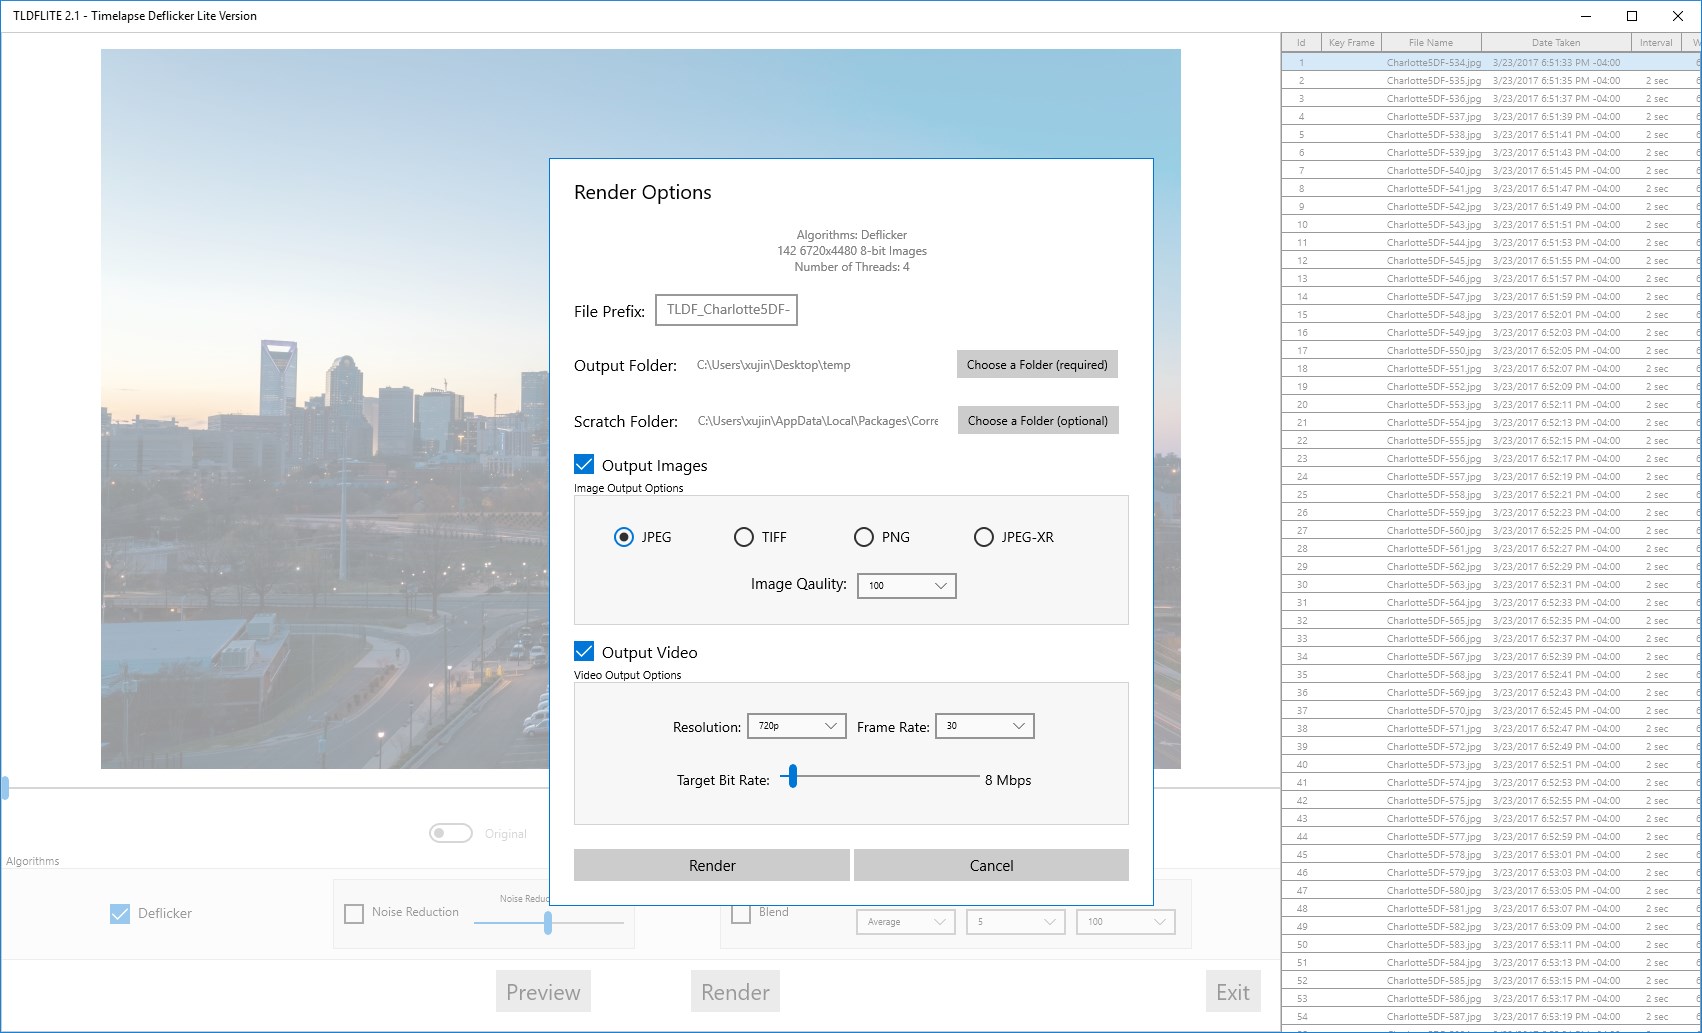Open the Image Quality dropdown

pos(907,585)
